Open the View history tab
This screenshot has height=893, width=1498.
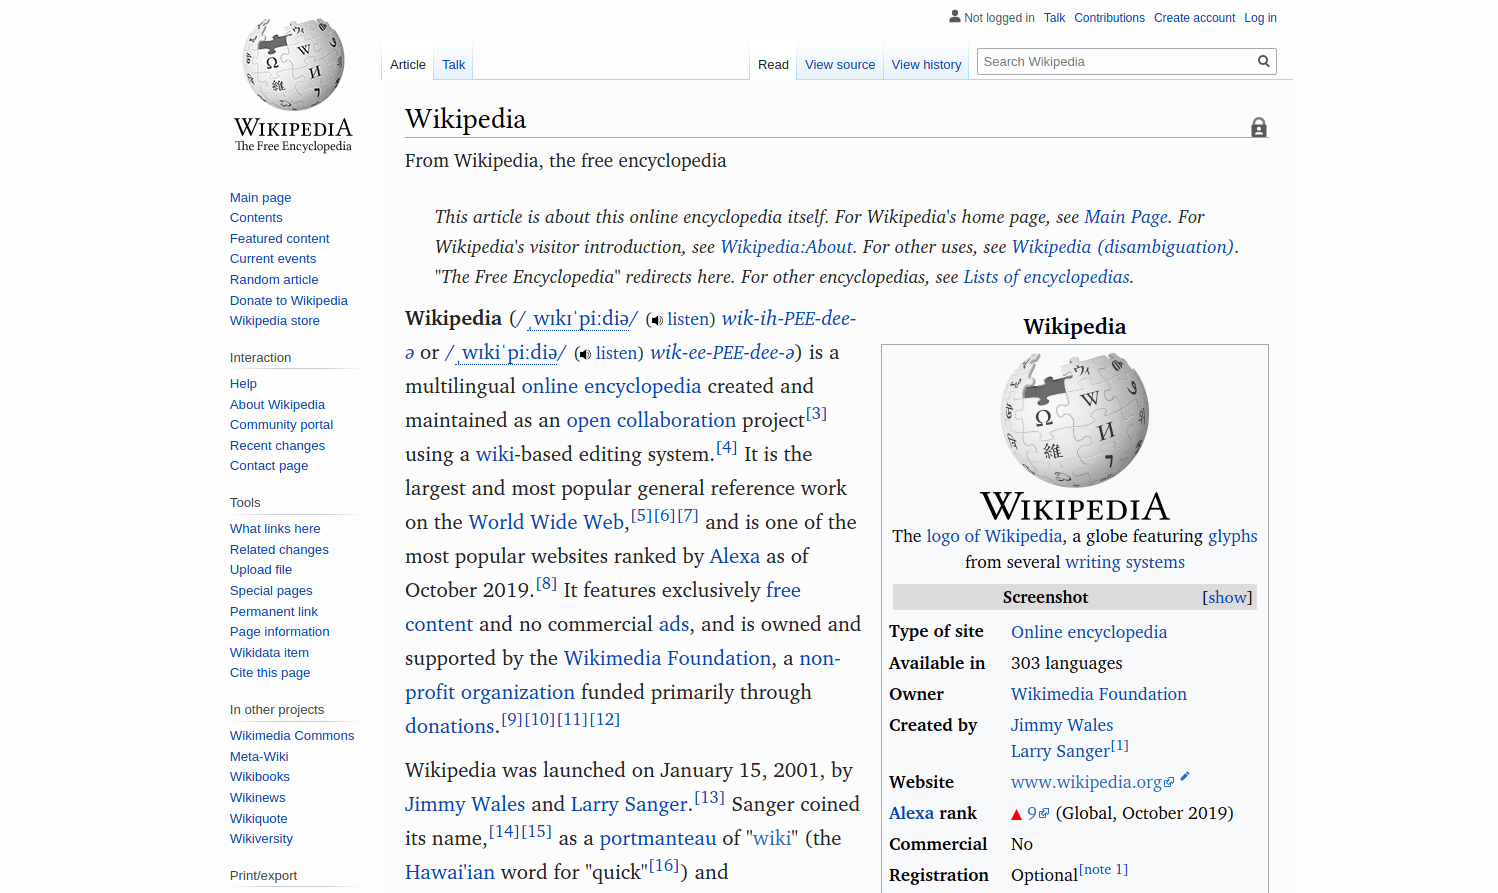pos(926,65)
